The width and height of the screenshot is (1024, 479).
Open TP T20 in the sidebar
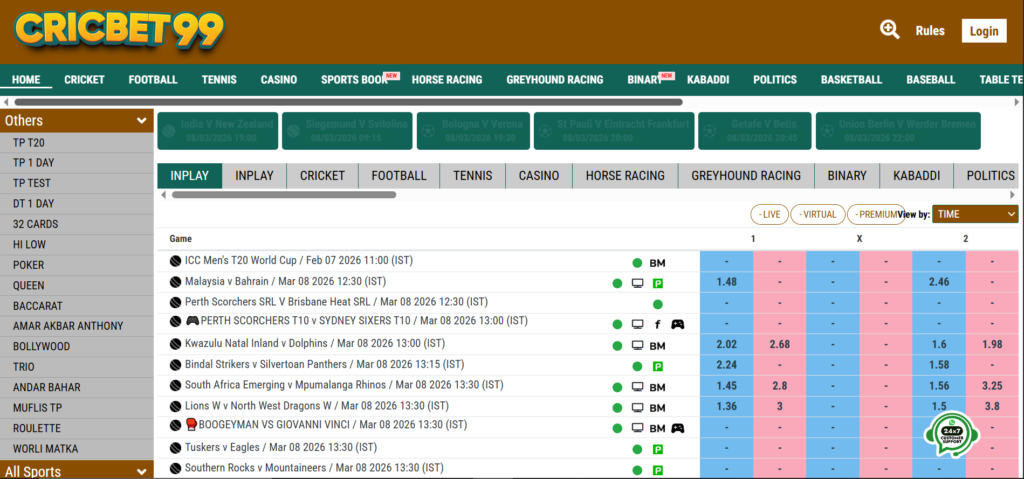click(76, 142)
